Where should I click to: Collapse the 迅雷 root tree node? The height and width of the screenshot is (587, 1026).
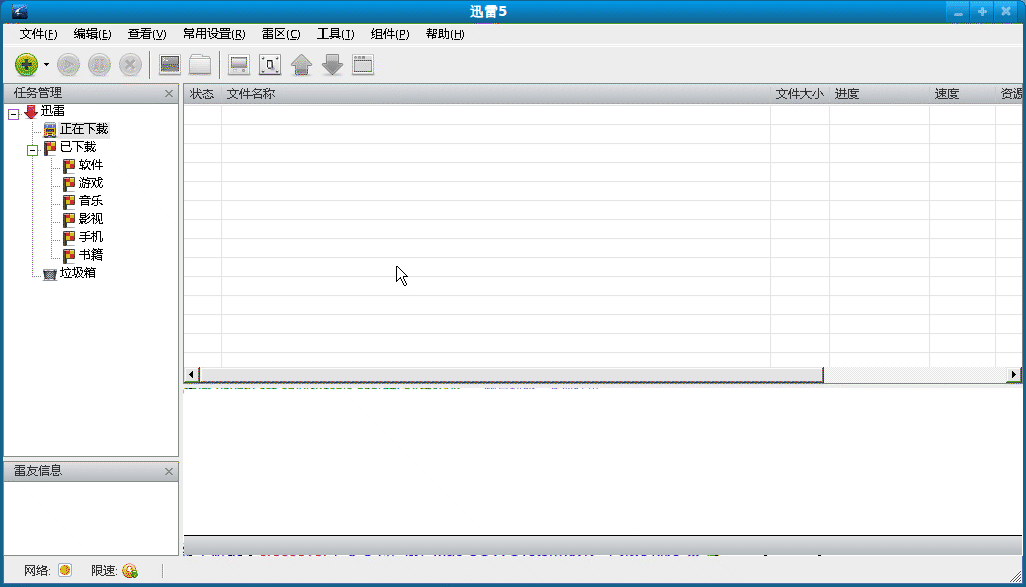pyautogui.click(x=14, y=115)
